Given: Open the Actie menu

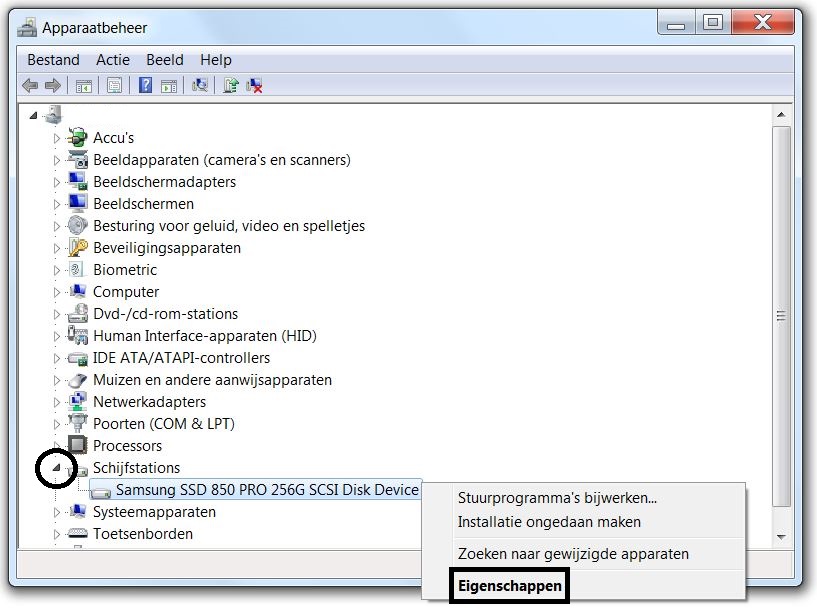Looking at the screenshot, I should [113, 59].
